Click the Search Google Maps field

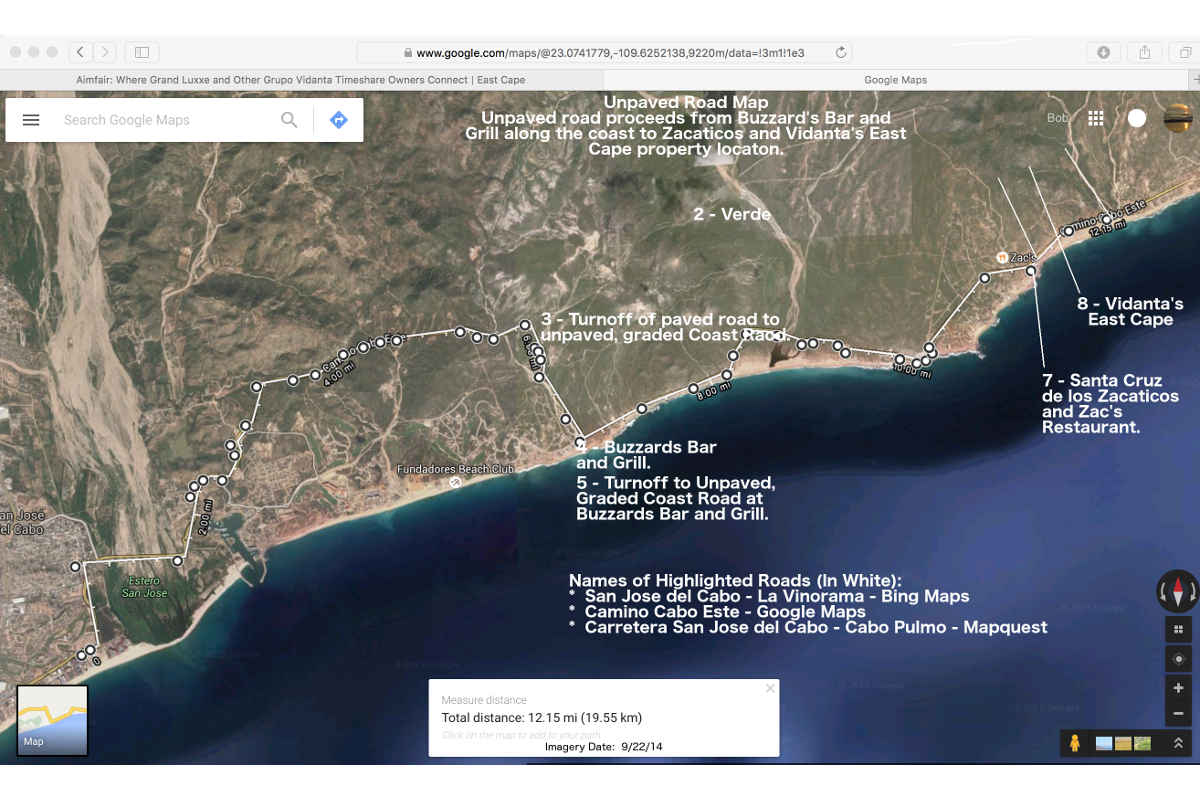(x=165, y=120)
